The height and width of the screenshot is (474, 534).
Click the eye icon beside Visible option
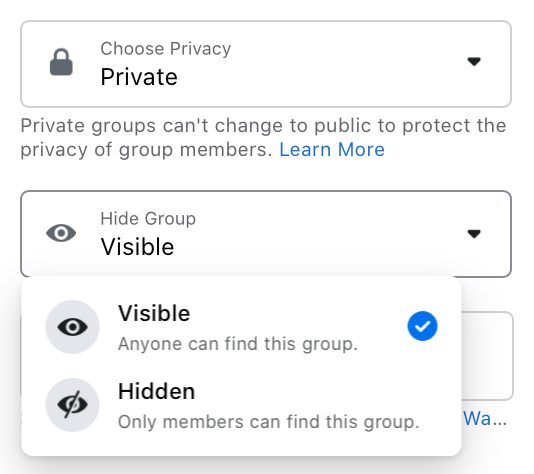click(73, 327)
